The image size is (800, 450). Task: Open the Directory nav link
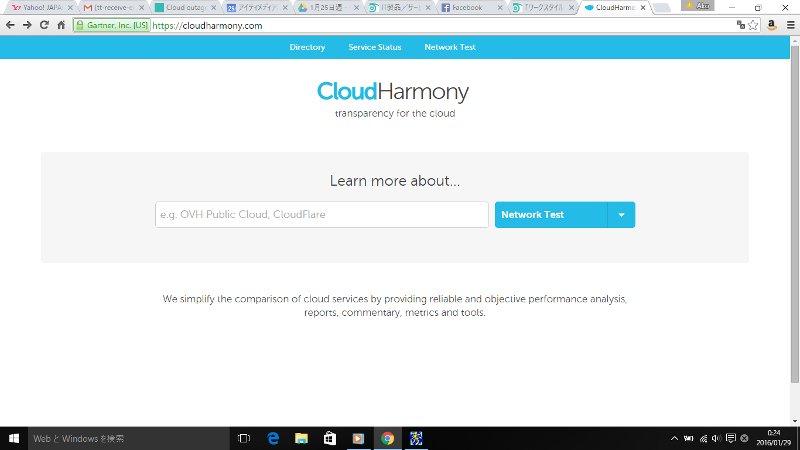(307, 47)
